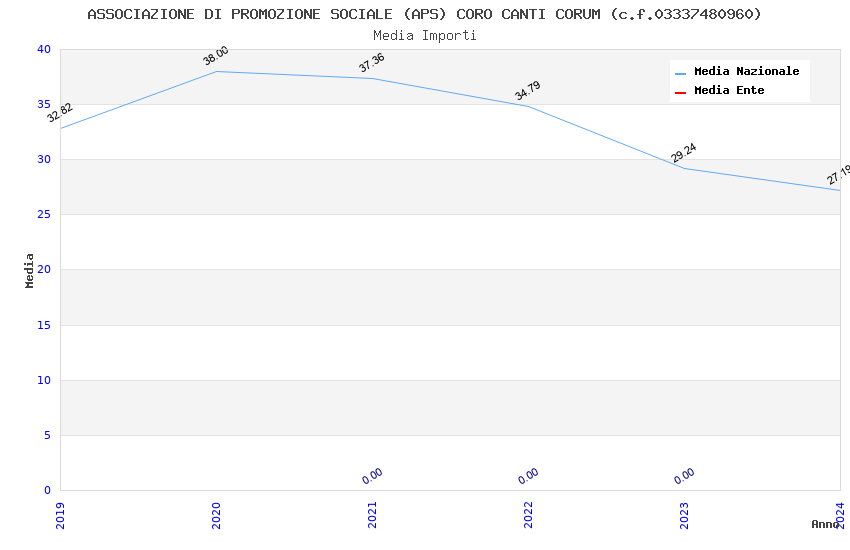Click the Media Importi subtitle
850x550 pixels.
pos(424,35)
